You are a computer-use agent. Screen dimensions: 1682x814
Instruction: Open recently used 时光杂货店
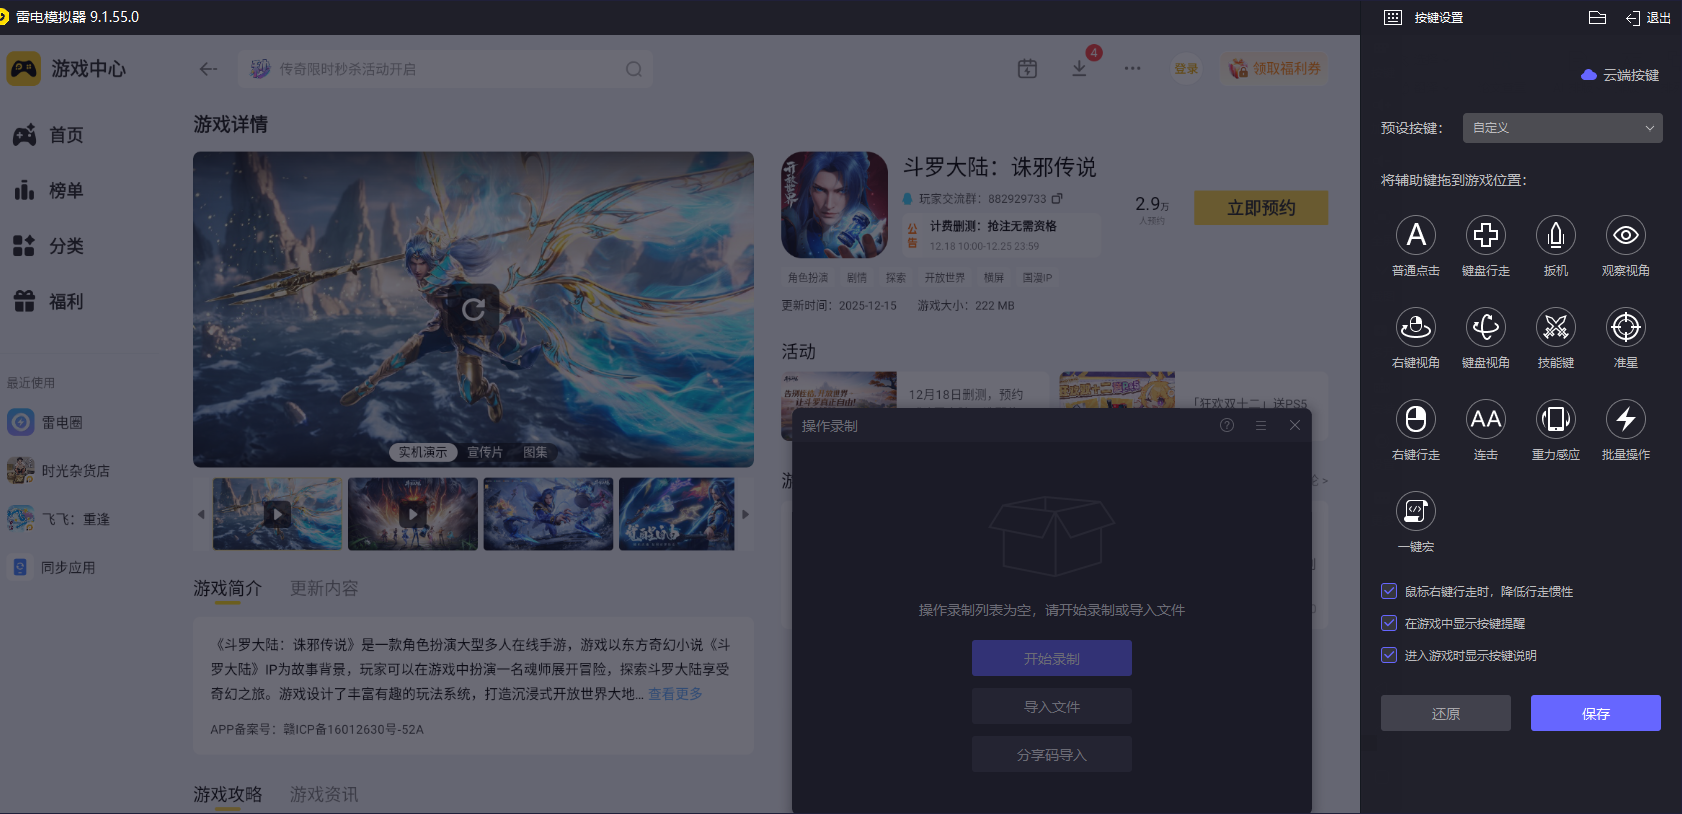point(58,470)
